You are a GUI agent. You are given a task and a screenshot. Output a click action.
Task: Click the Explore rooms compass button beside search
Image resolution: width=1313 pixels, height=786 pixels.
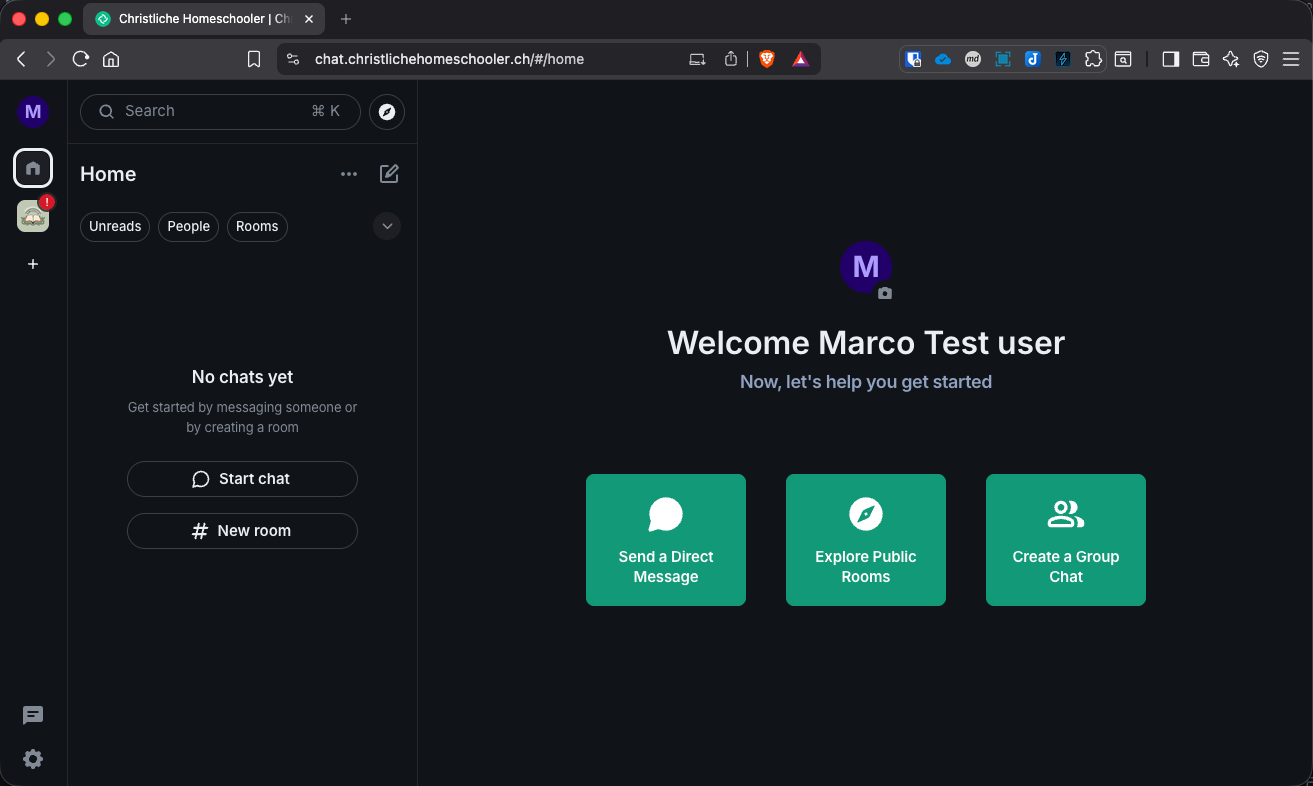[387, 111]
